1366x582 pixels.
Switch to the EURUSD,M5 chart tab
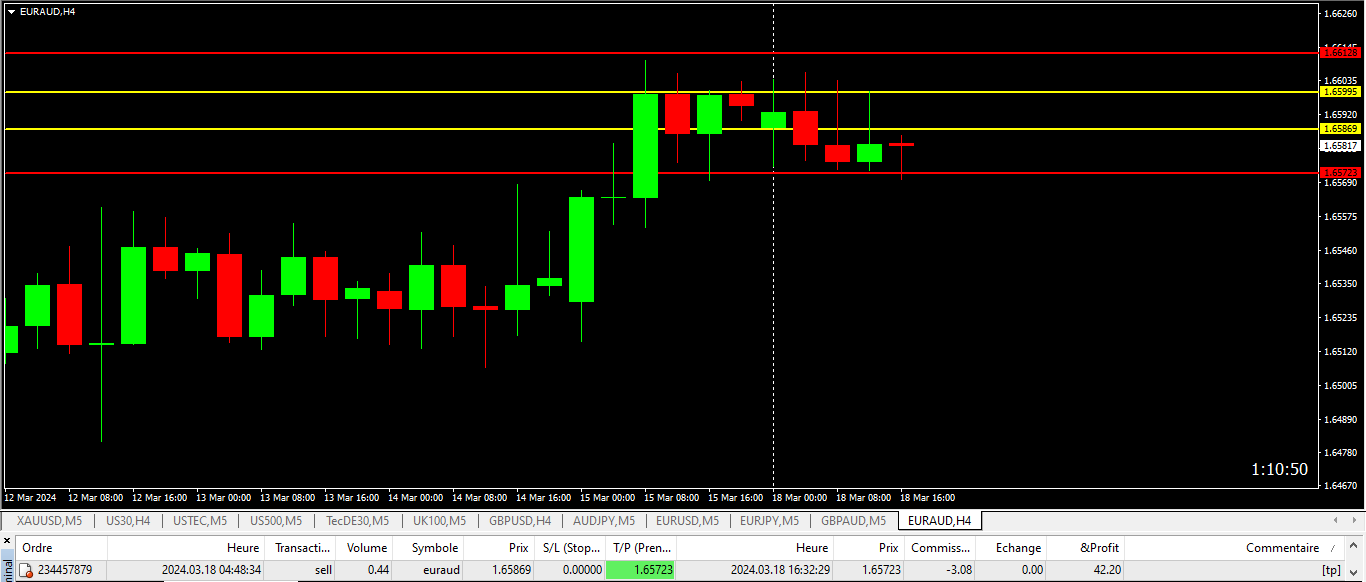pos(687,521)
